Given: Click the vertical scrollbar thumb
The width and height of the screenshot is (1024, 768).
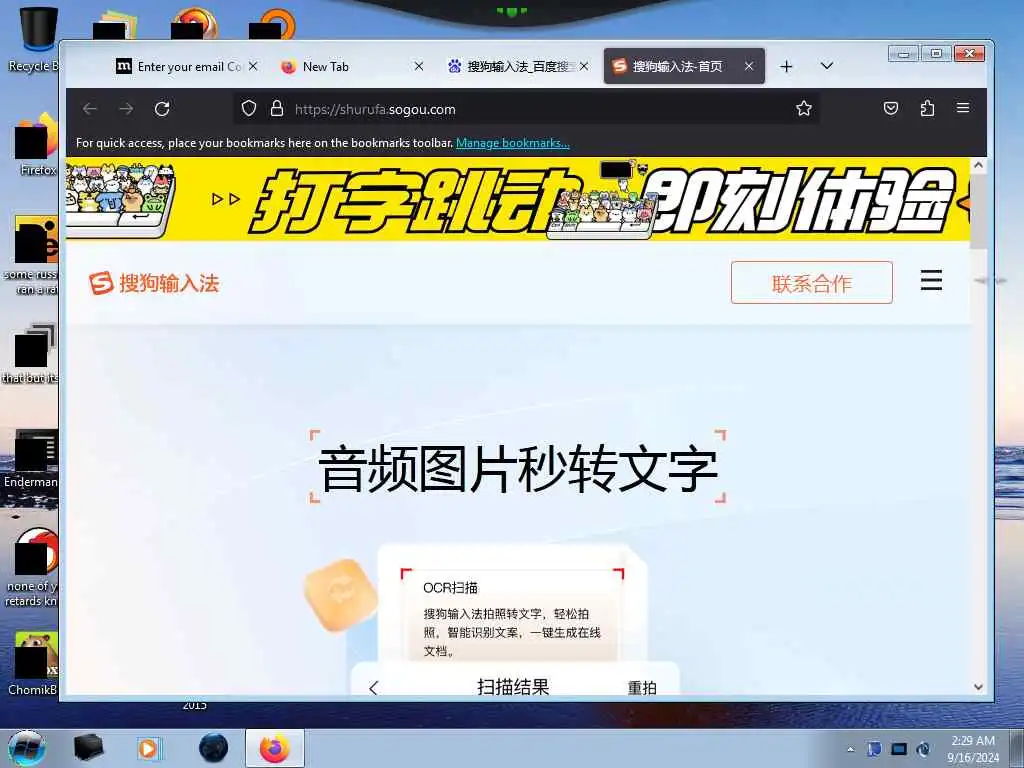Looking at the screenshot, I should point(978,210).
